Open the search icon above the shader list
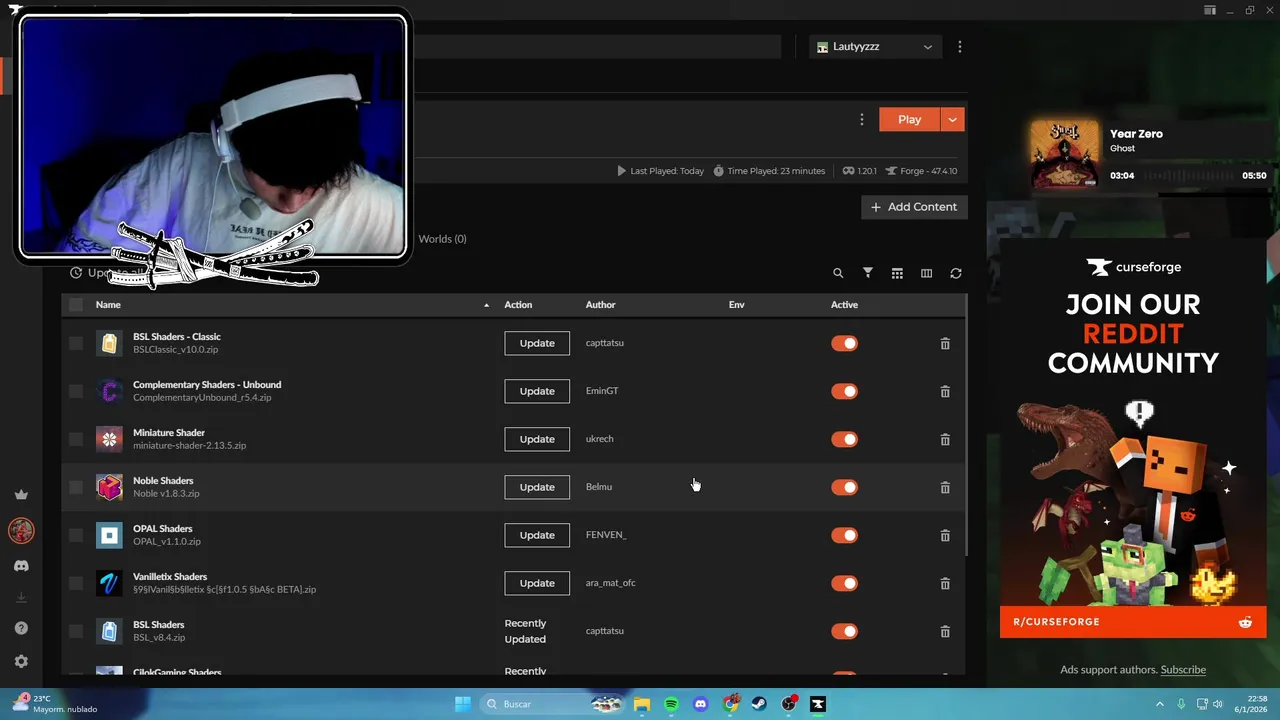1280x720 pixels. [838, 273]
